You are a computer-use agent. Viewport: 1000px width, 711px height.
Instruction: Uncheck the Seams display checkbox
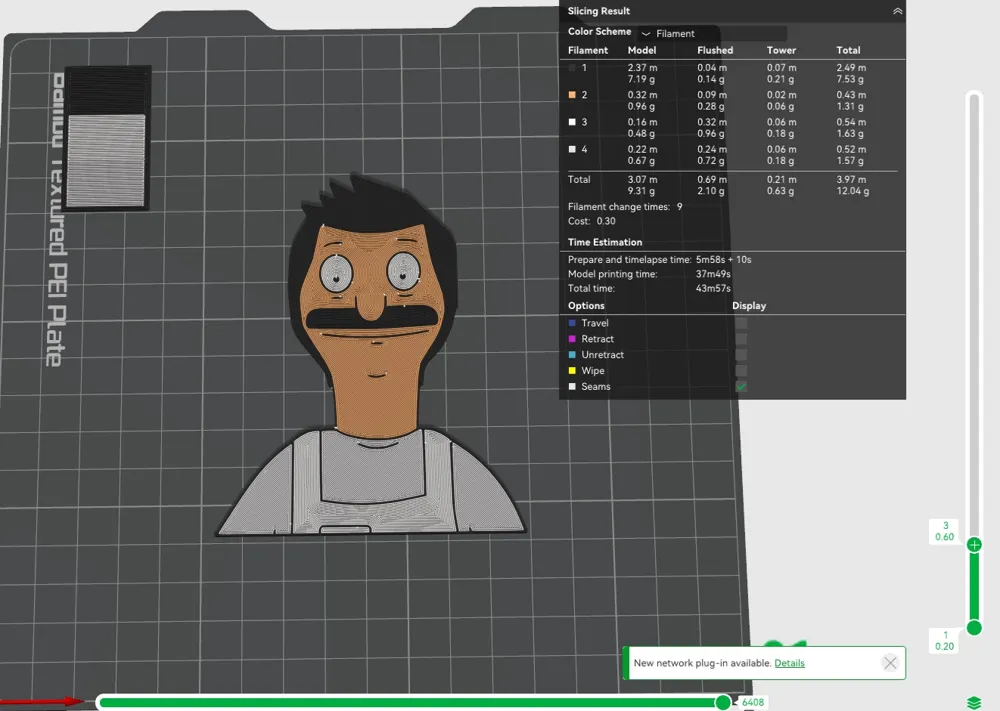741,386
